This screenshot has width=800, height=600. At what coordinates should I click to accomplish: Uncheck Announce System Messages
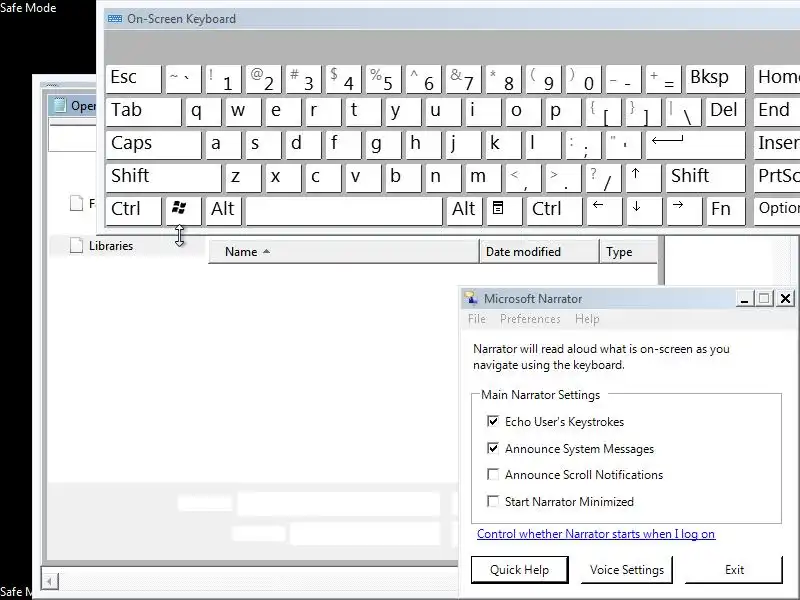[493, 448]
